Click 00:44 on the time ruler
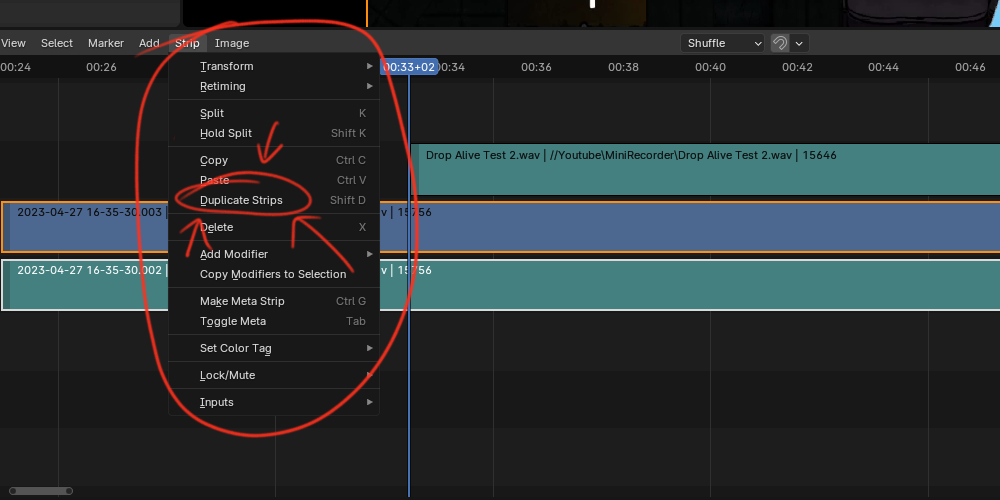This screenshot has height=500, width=1000. pyautogui.click(x=883, y=67)
